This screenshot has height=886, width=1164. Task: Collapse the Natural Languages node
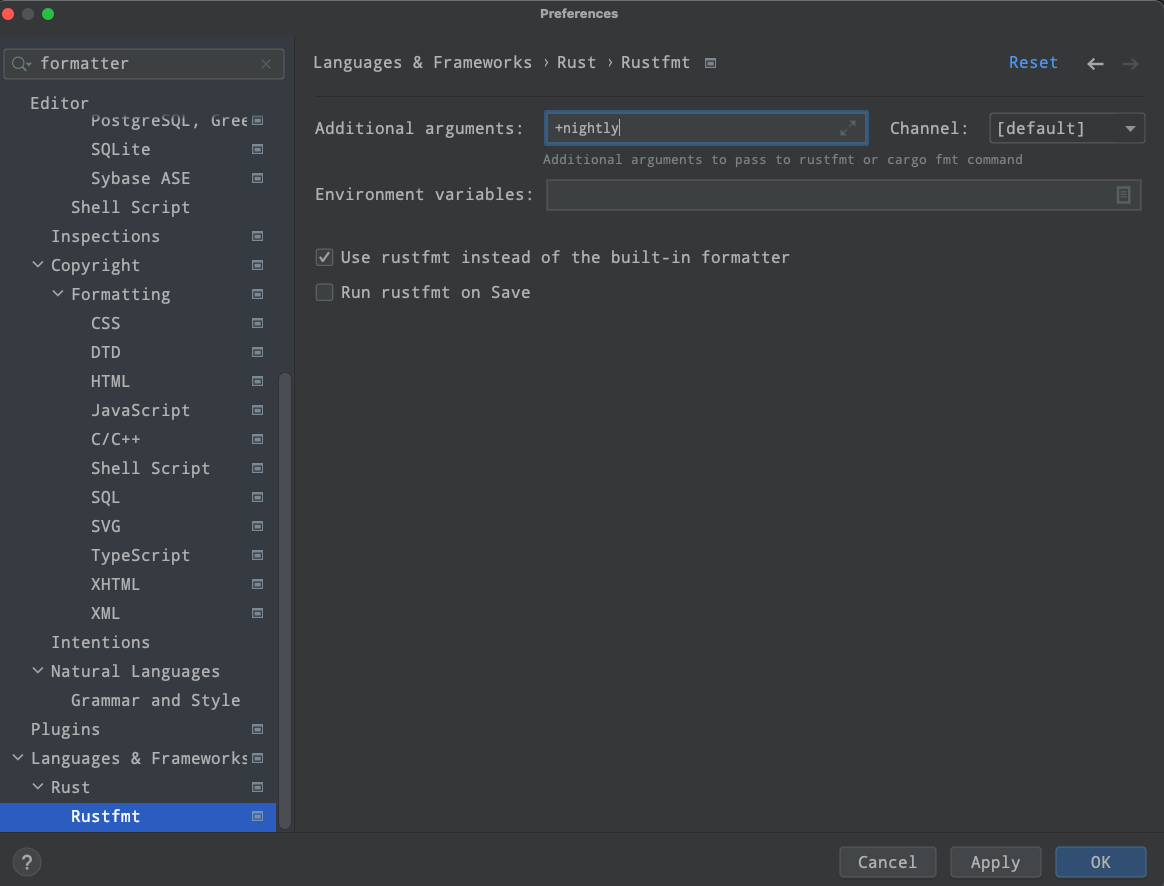click(38, 670)
